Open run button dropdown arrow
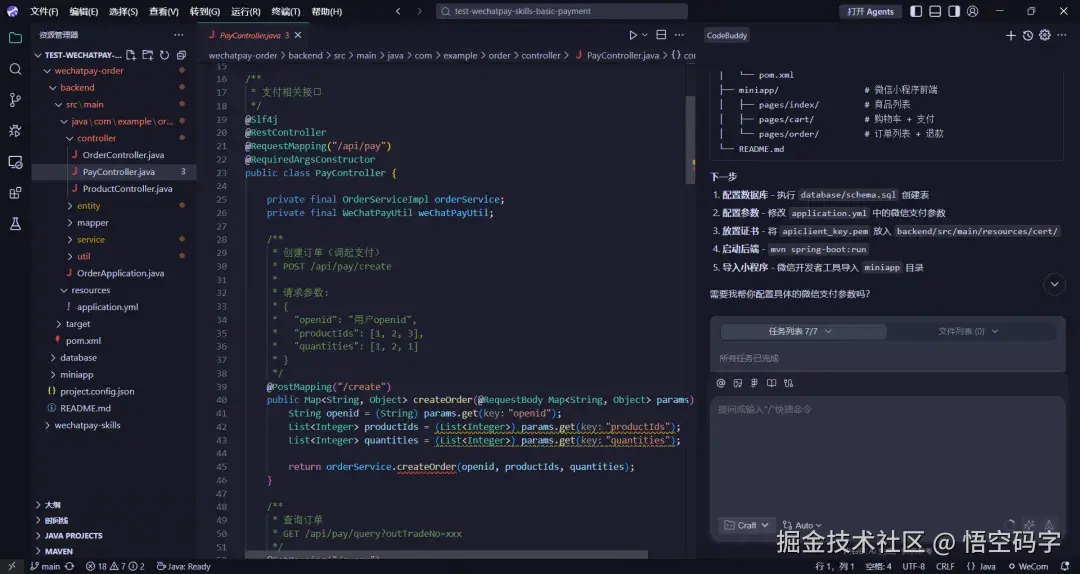 [x=645, y=35]
